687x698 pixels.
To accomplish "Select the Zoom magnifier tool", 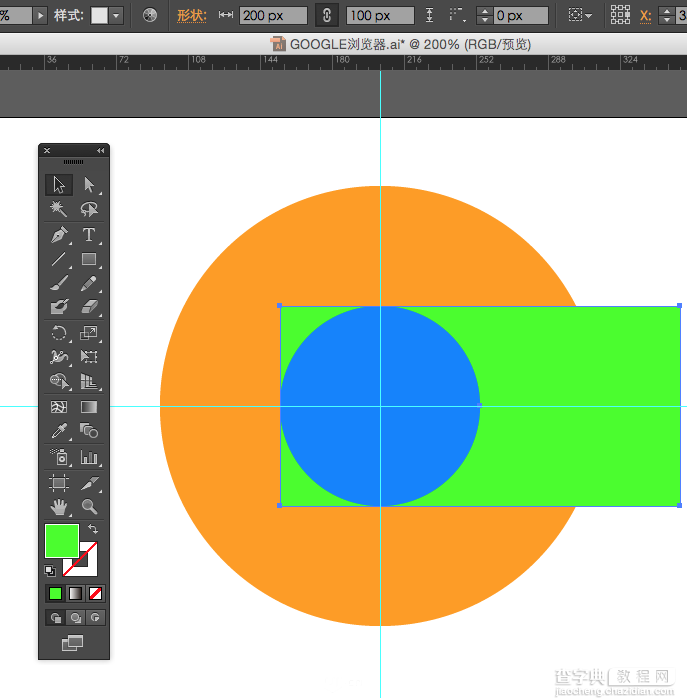I will click(89, 507).
